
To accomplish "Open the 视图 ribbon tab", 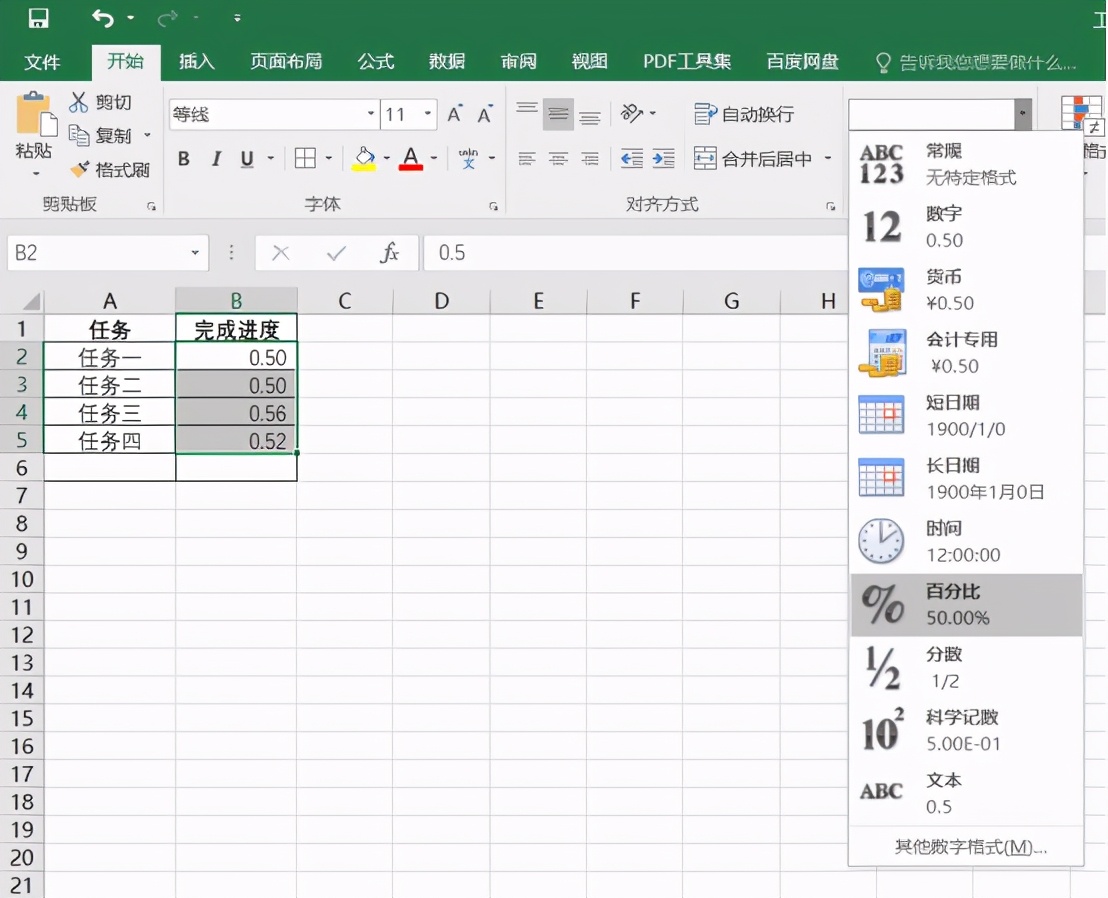I will (589, 61).
